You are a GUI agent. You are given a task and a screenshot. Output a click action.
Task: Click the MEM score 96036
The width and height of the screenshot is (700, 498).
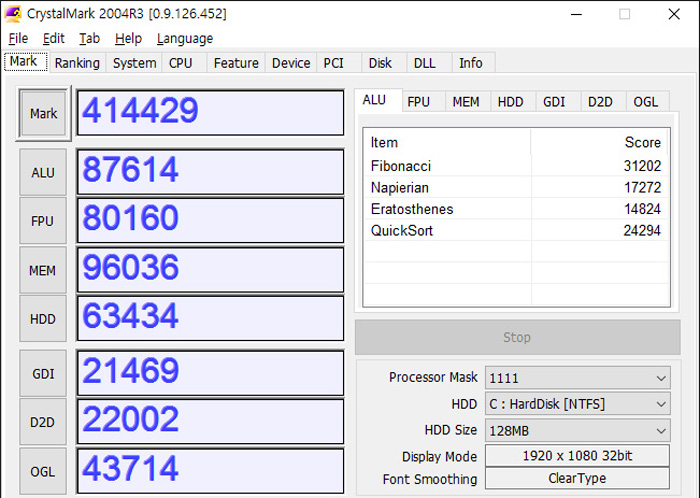coord(210,270)
